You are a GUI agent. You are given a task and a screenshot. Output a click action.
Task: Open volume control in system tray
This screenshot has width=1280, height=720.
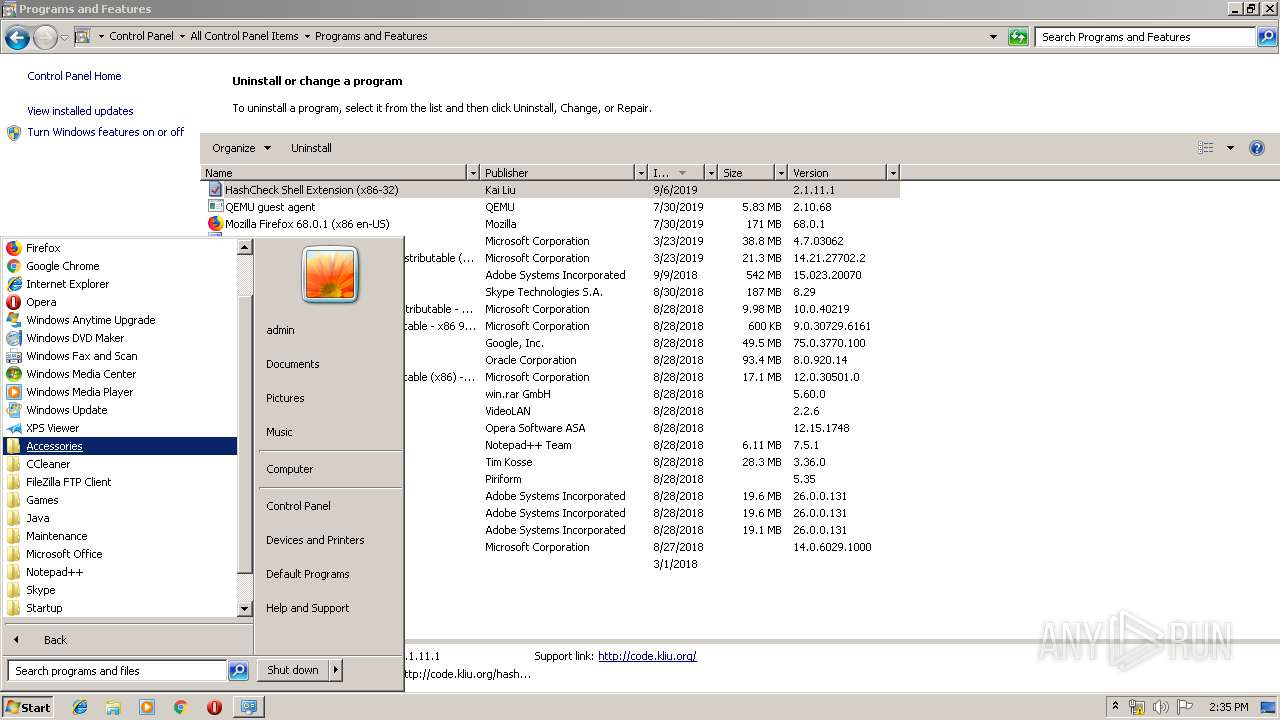tap(1161, 707)
